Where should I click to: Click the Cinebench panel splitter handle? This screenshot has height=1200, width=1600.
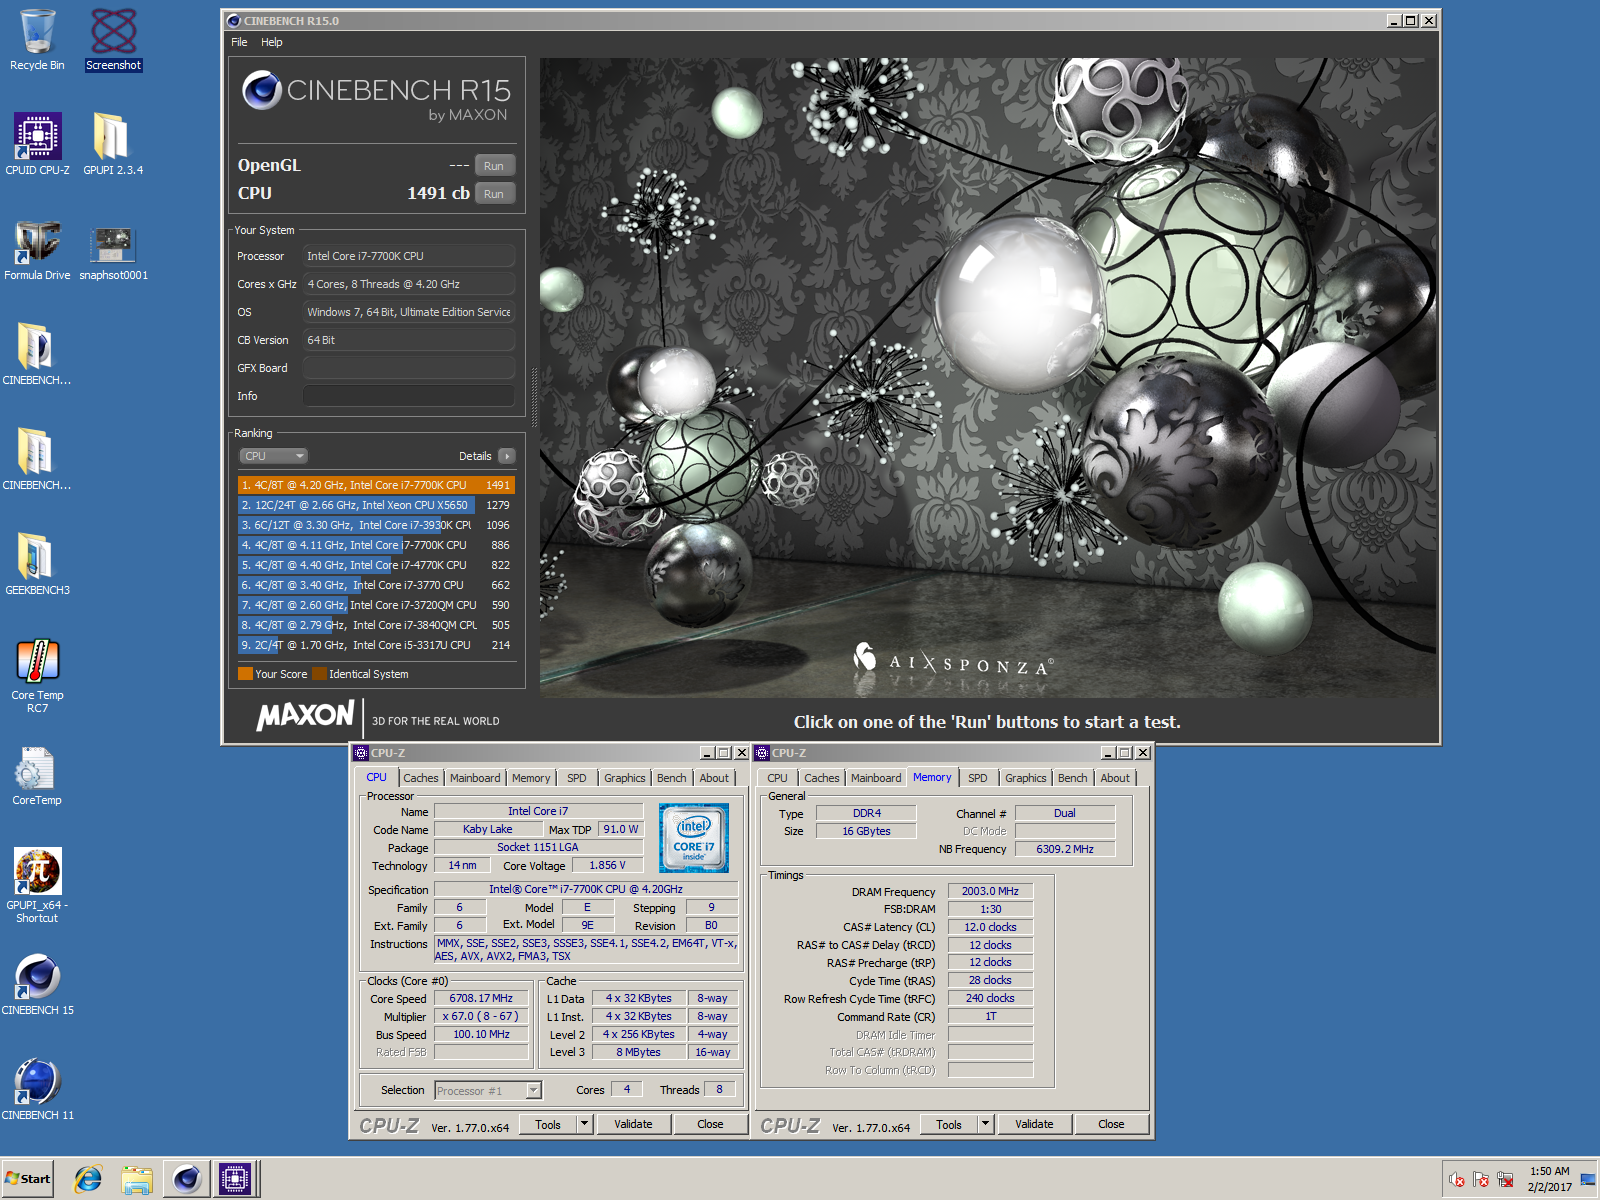[533, 398]
